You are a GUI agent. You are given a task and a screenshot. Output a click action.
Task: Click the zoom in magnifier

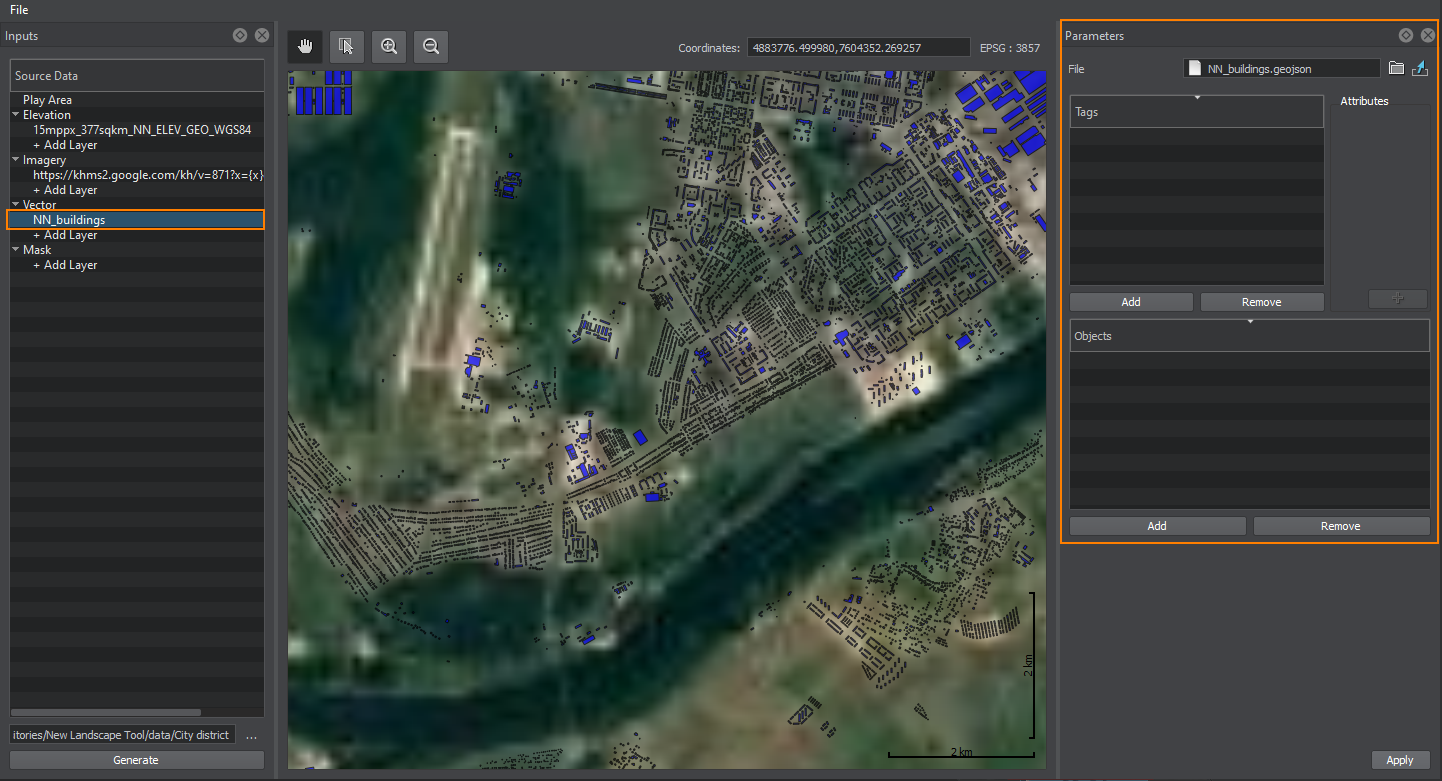pos(389,46)
